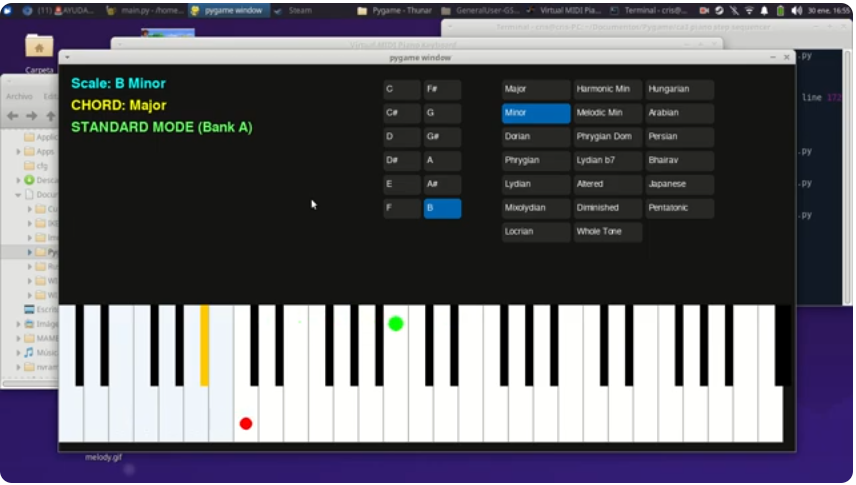
Task: Open the notifications bell icon
Action: click(x=764, y=11)
